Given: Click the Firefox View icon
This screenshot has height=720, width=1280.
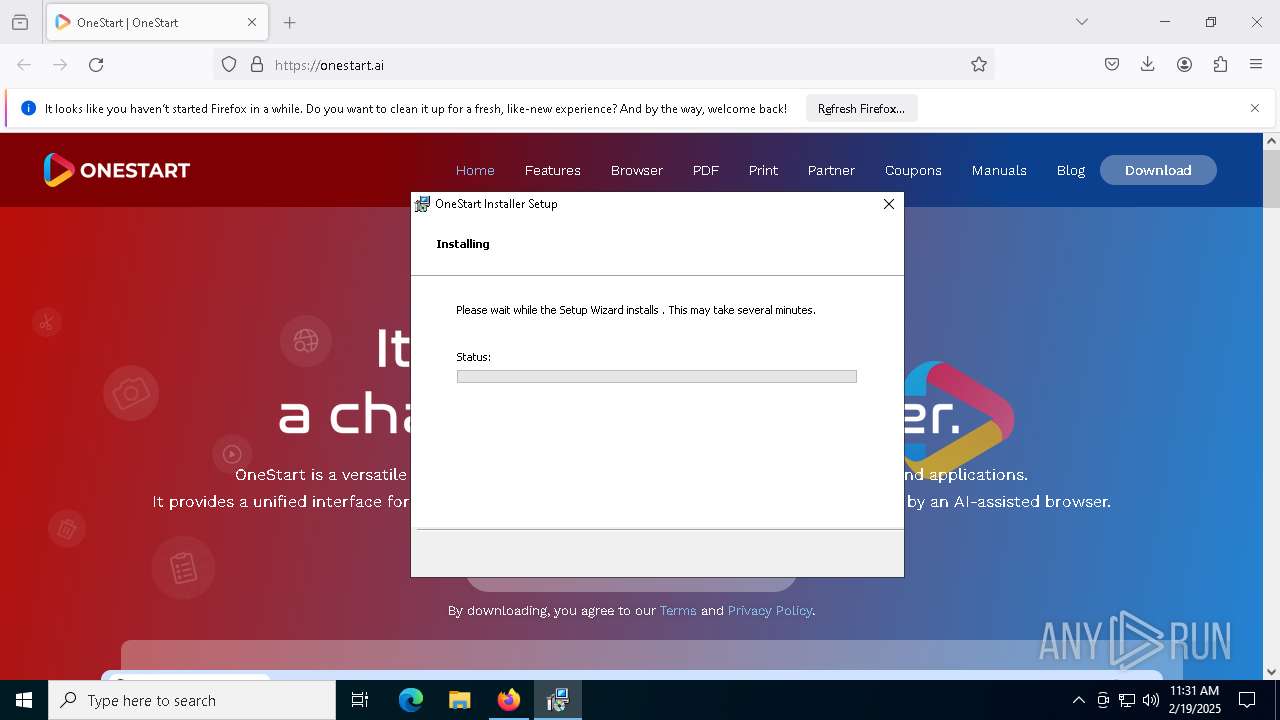Looking at the screenshot, I should 20,22.
